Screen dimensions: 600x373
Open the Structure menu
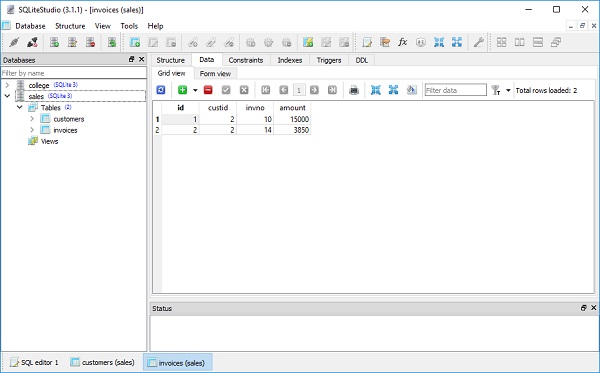coord(70,26)
